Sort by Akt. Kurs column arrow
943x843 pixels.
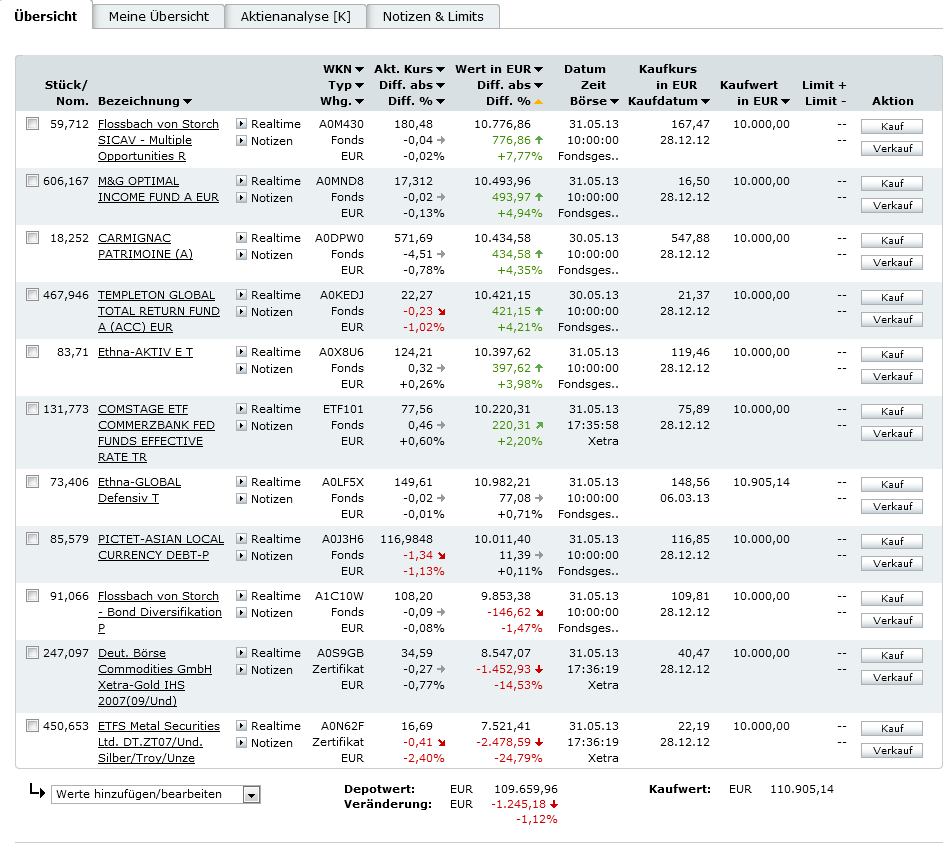[440, 70]
